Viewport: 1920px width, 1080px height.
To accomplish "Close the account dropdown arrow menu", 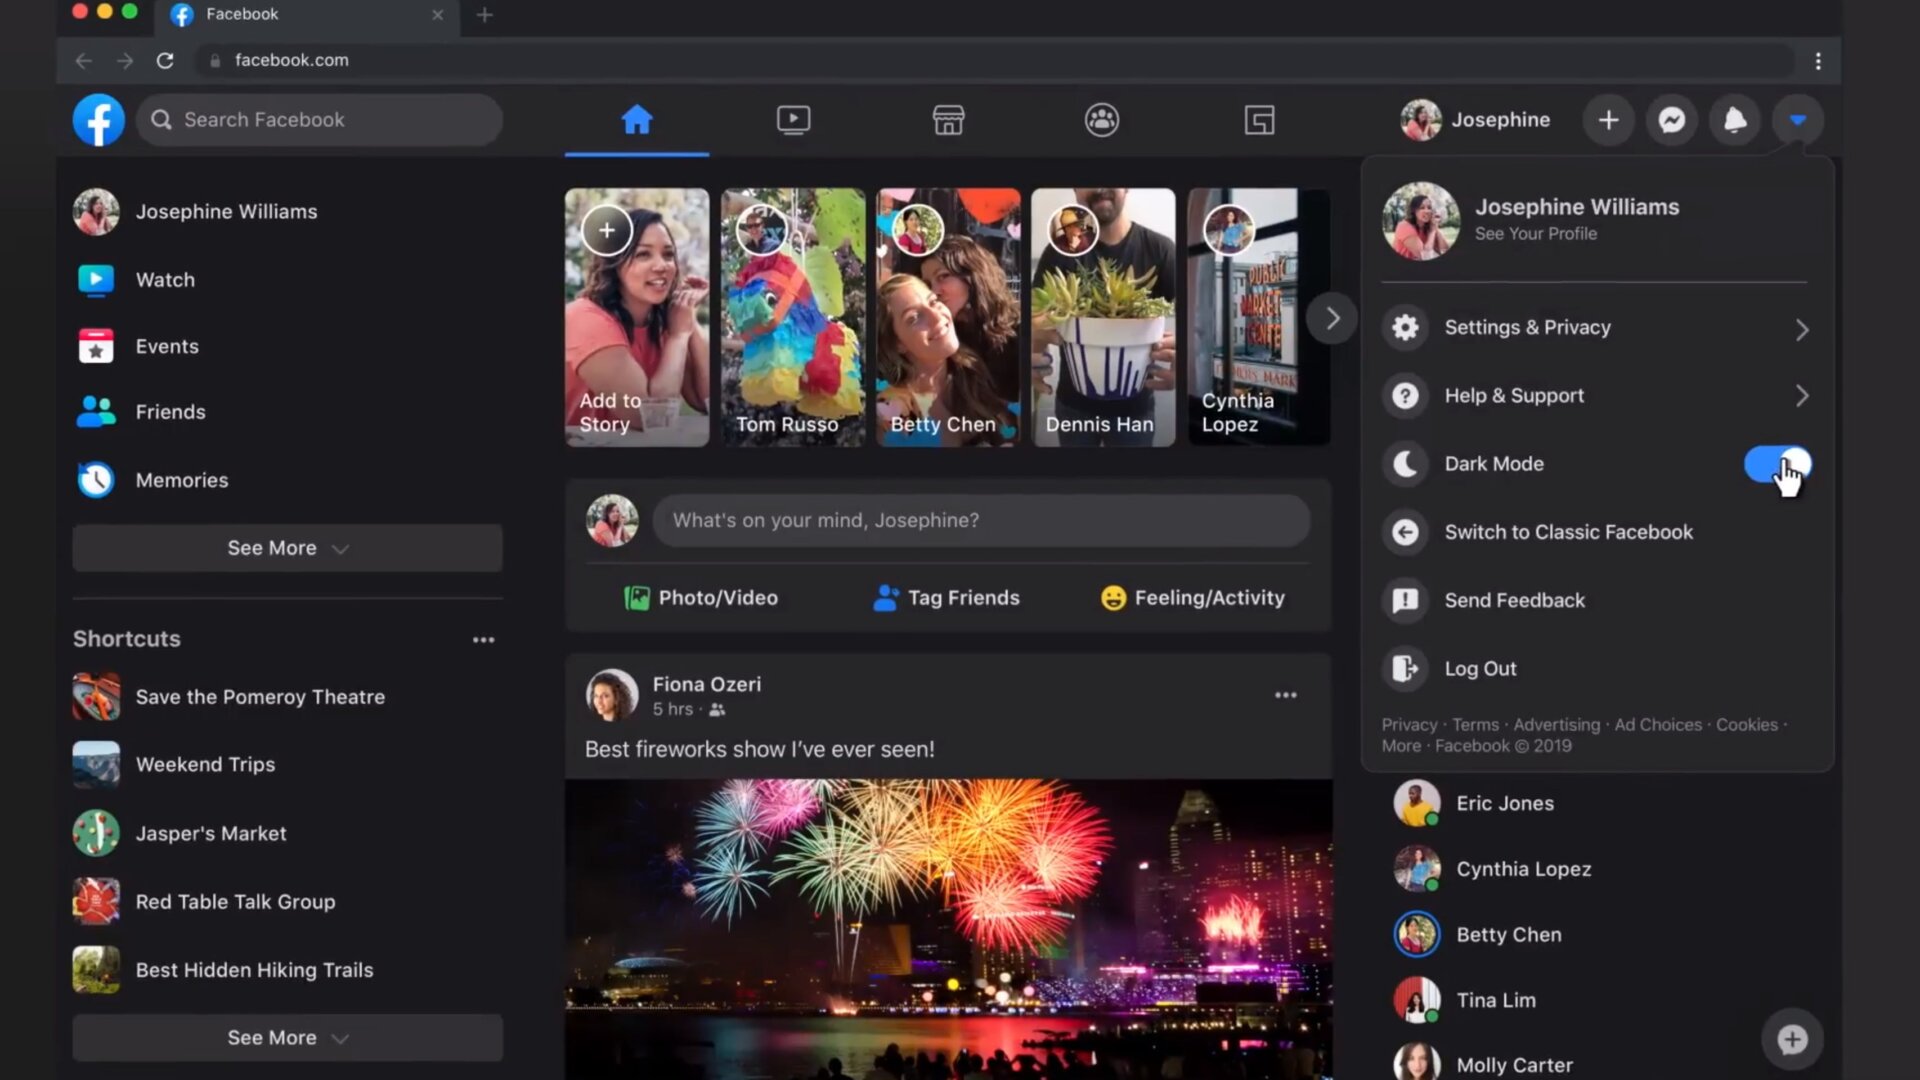I will pos(1797,120).
